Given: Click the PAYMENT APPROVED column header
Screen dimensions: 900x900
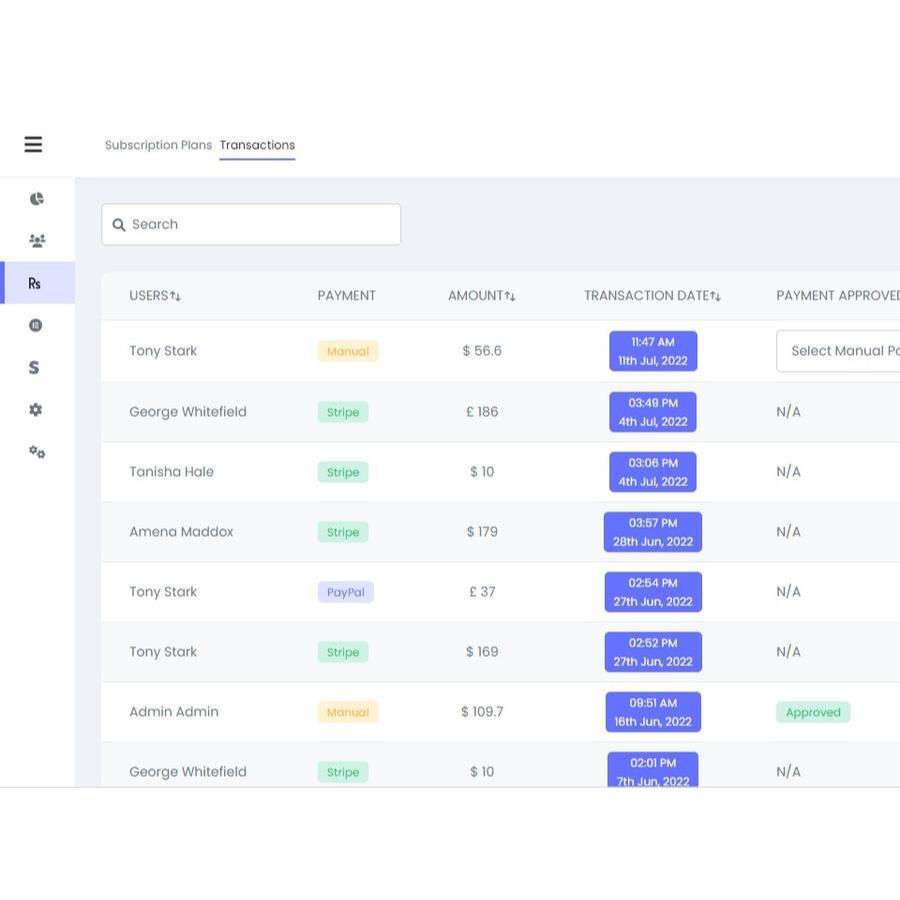Looking at the screenshot, I should pos(838,296).
